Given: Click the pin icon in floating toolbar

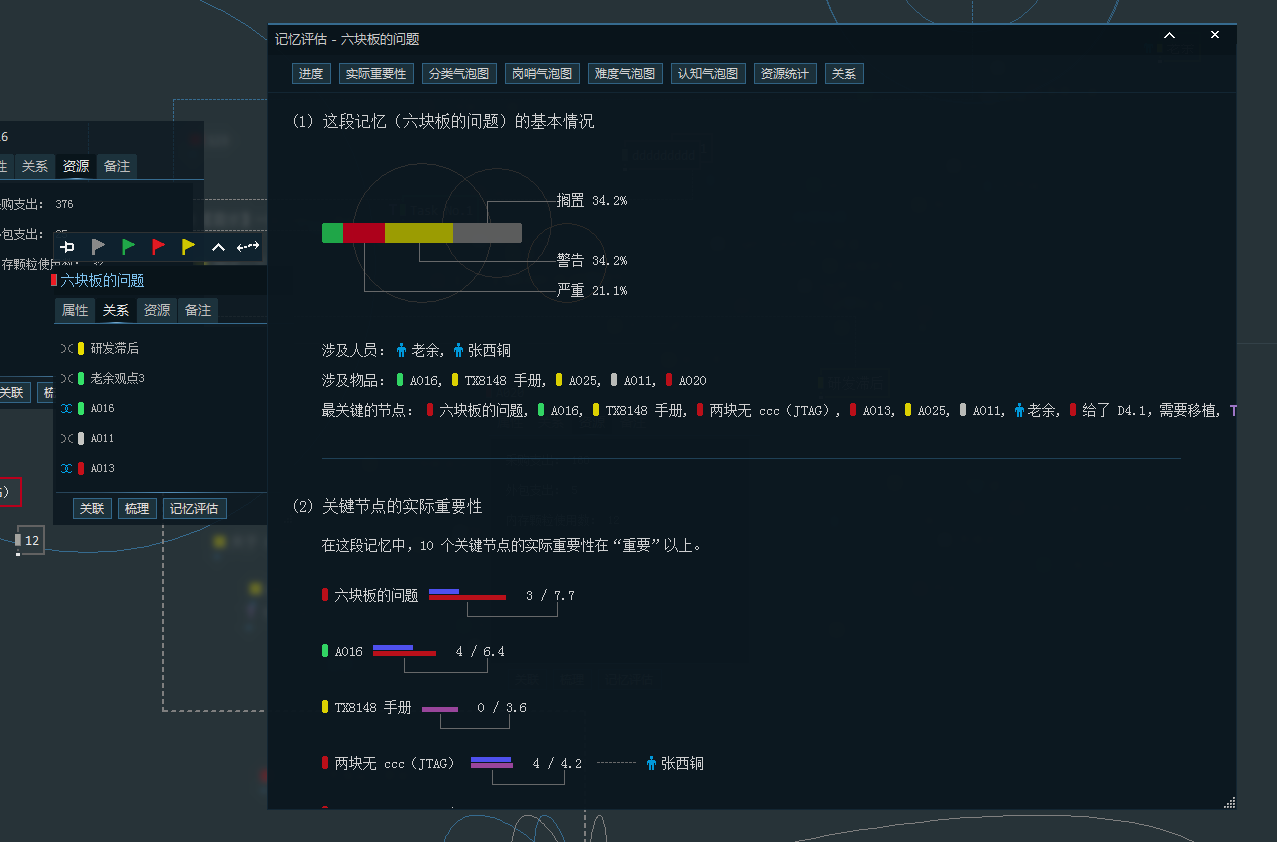Looking at the screenshot, I should [x=68, y=247].
